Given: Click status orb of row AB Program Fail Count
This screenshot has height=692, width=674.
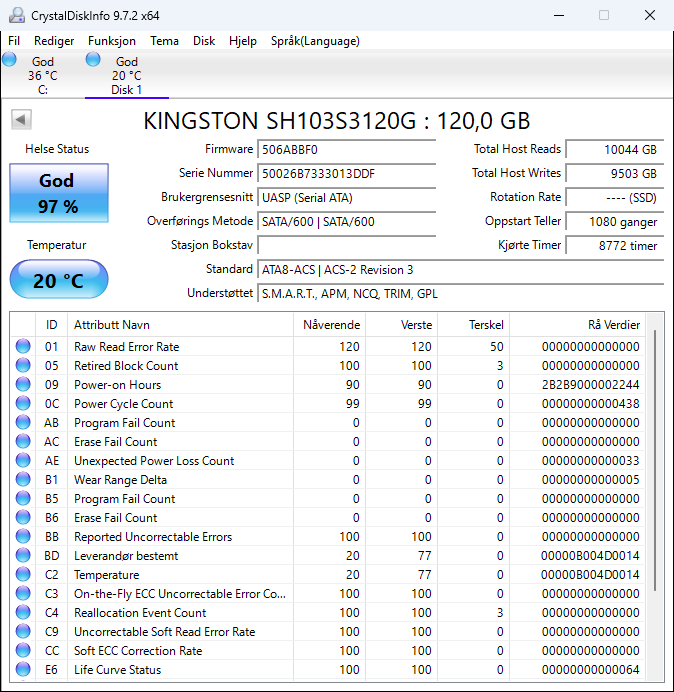Looking at the screenshot, I should [x=23, y=422].
